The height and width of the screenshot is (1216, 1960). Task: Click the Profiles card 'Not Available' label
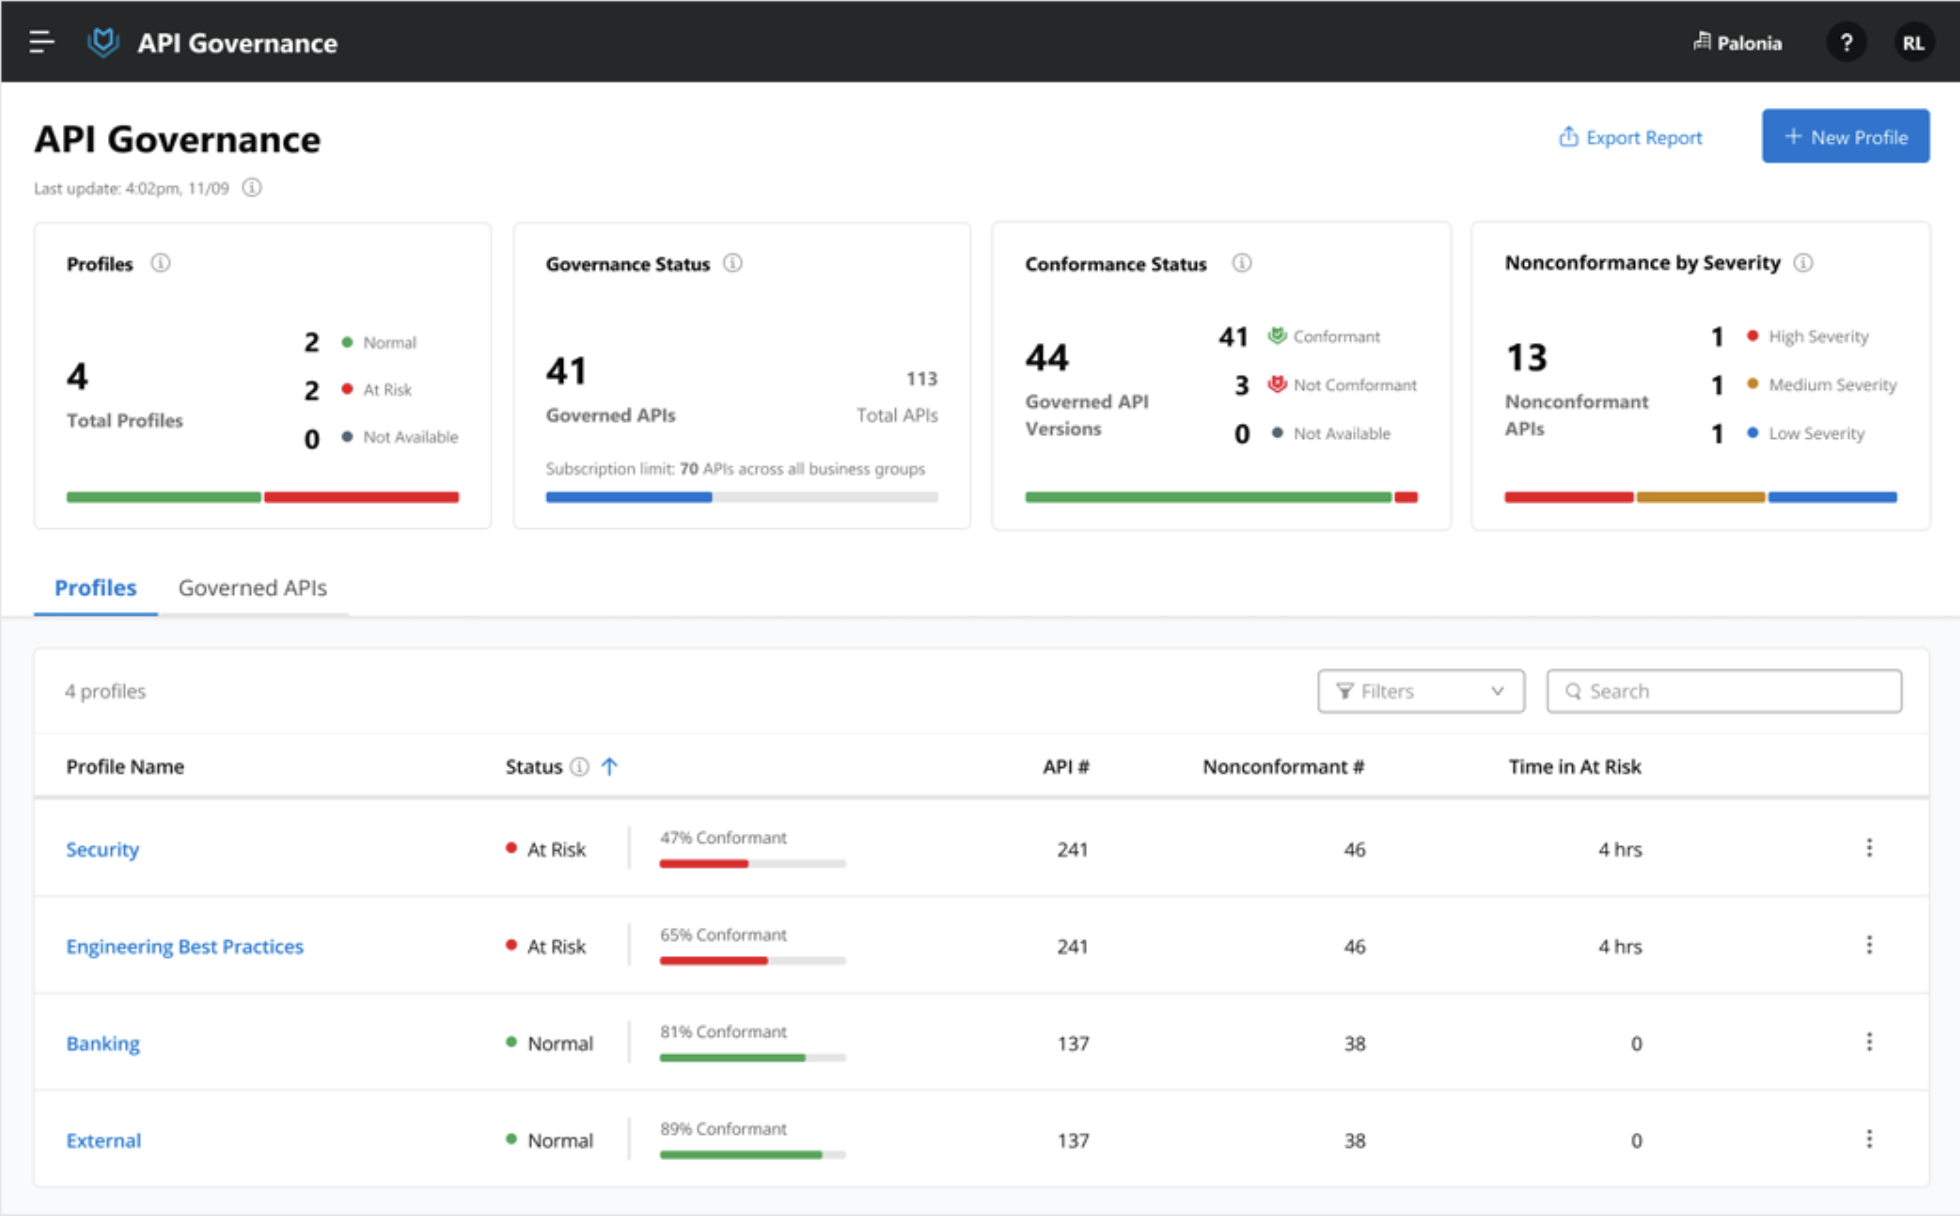410,437
